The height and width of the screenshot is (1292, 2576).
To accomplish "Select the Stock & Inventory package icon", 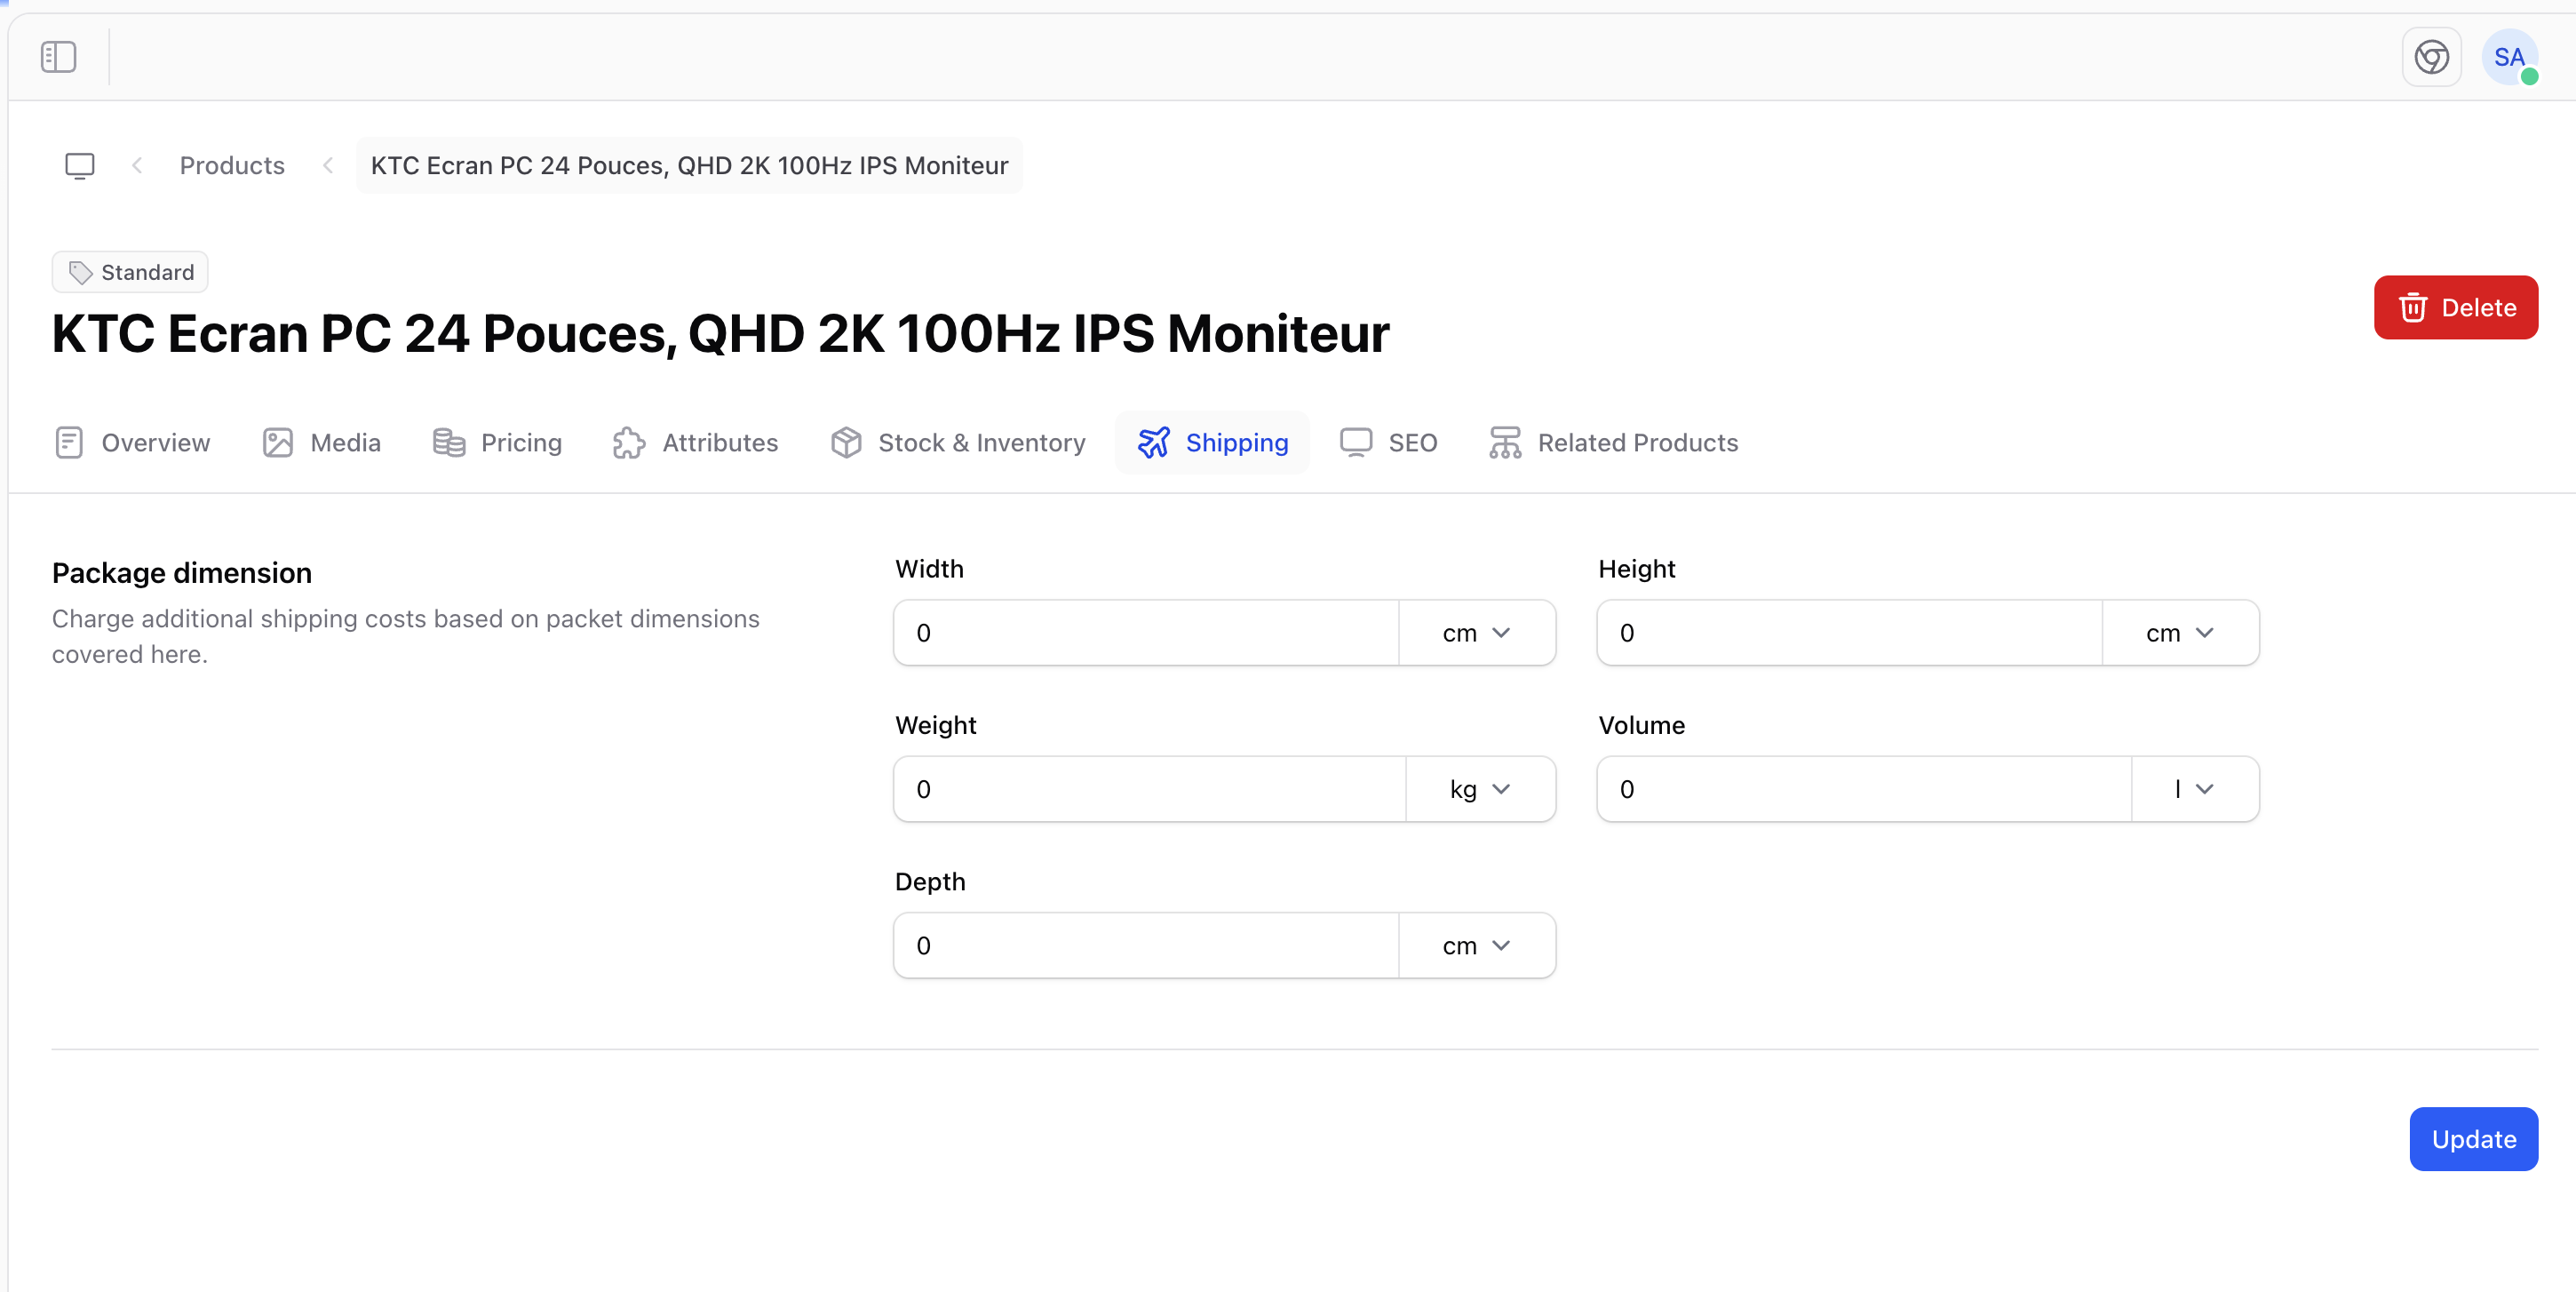I will [846, 442].
